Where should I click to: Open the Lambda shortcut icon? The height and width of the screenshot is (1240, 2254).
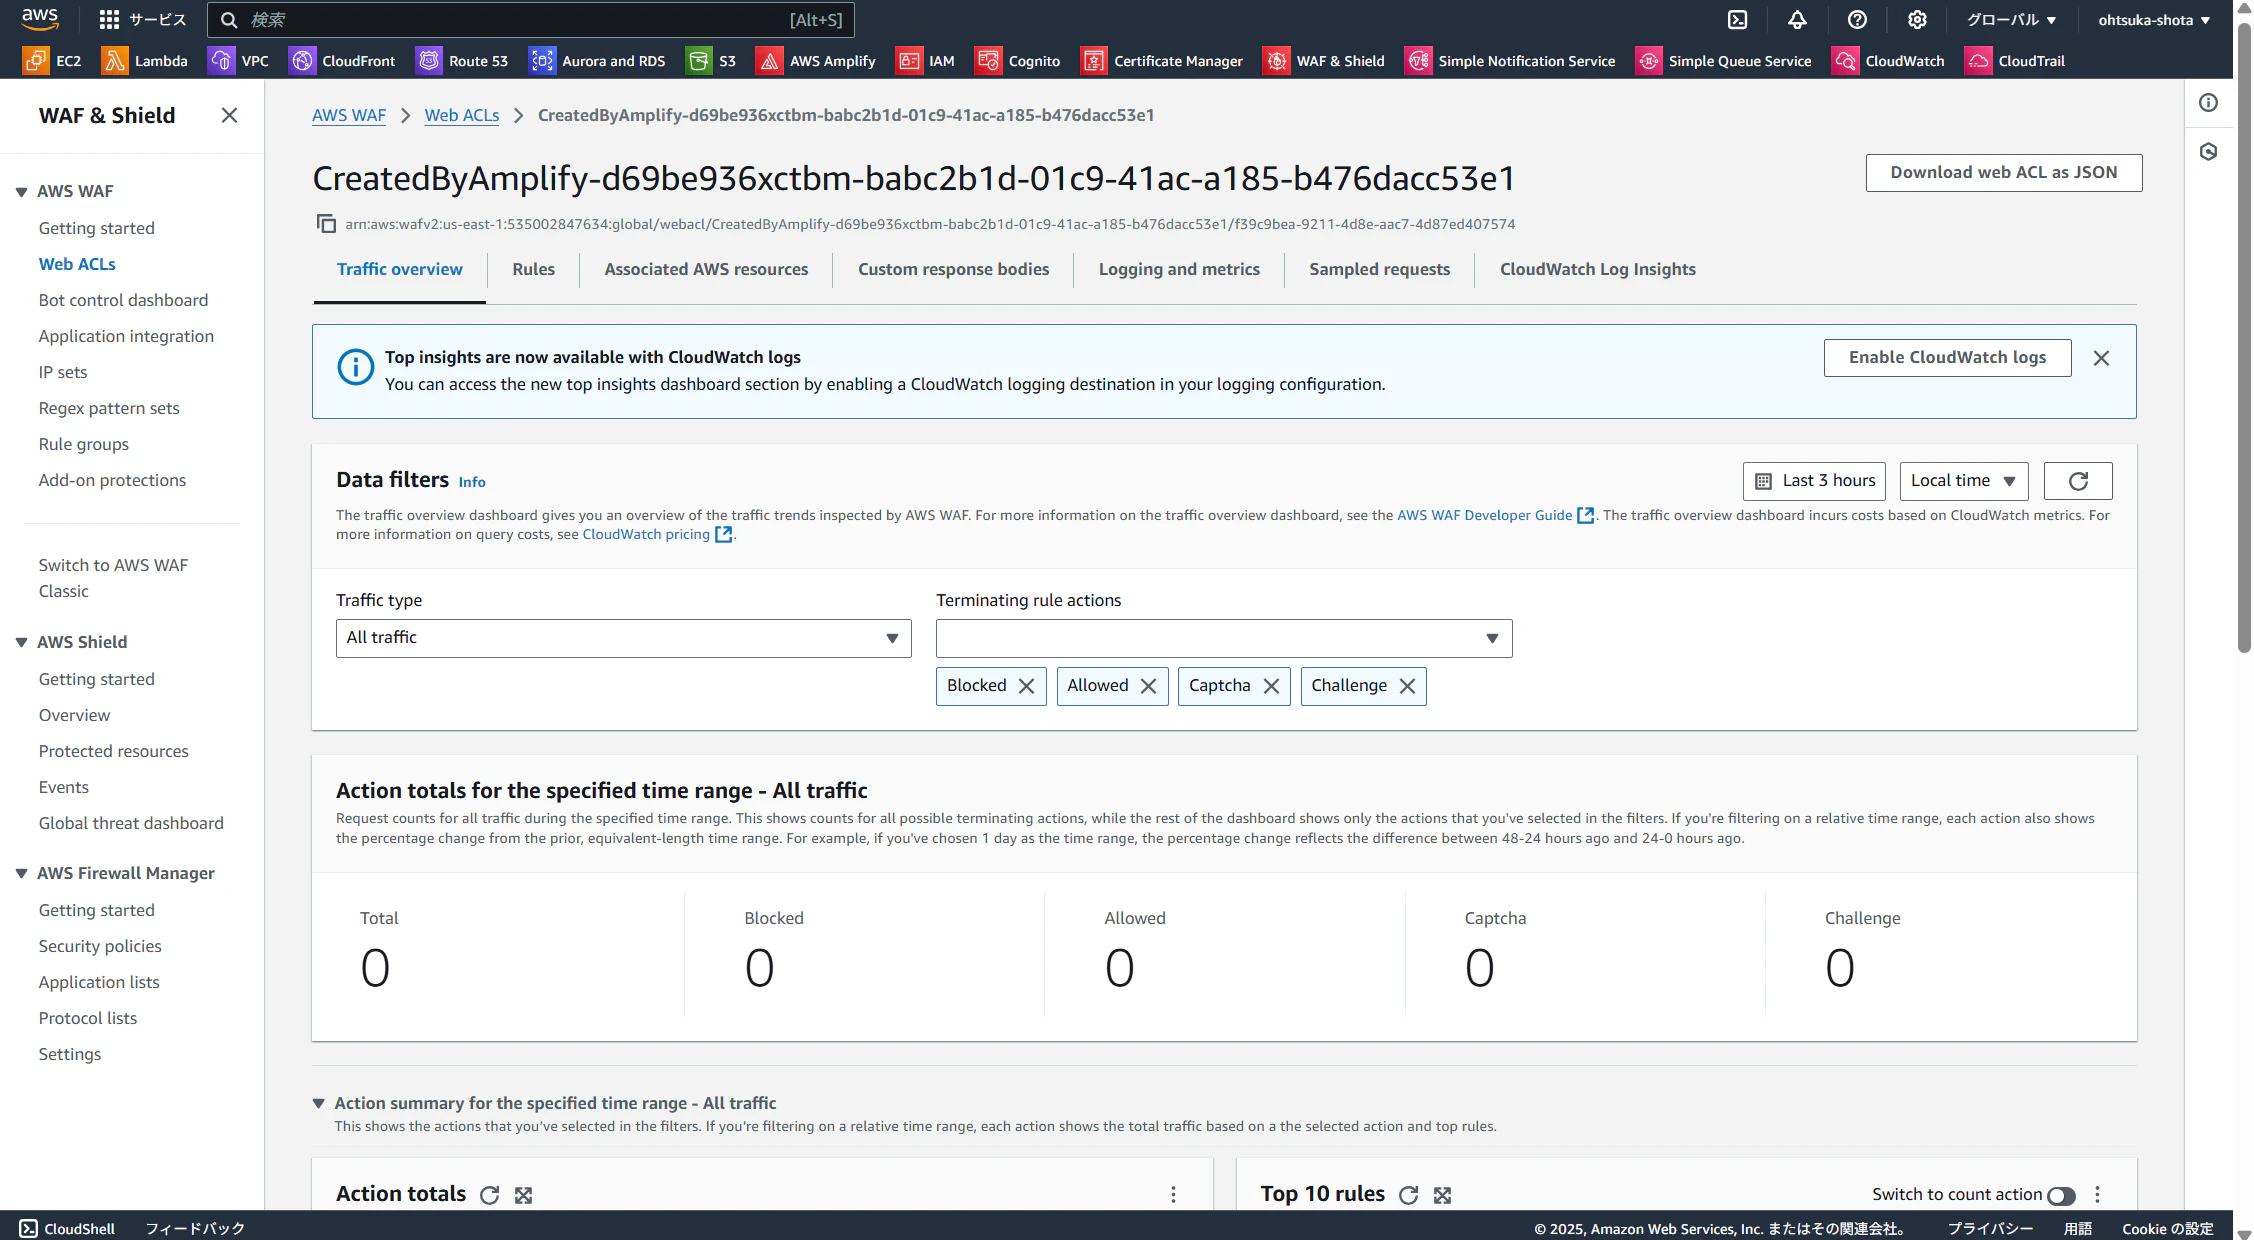[115, 61]
